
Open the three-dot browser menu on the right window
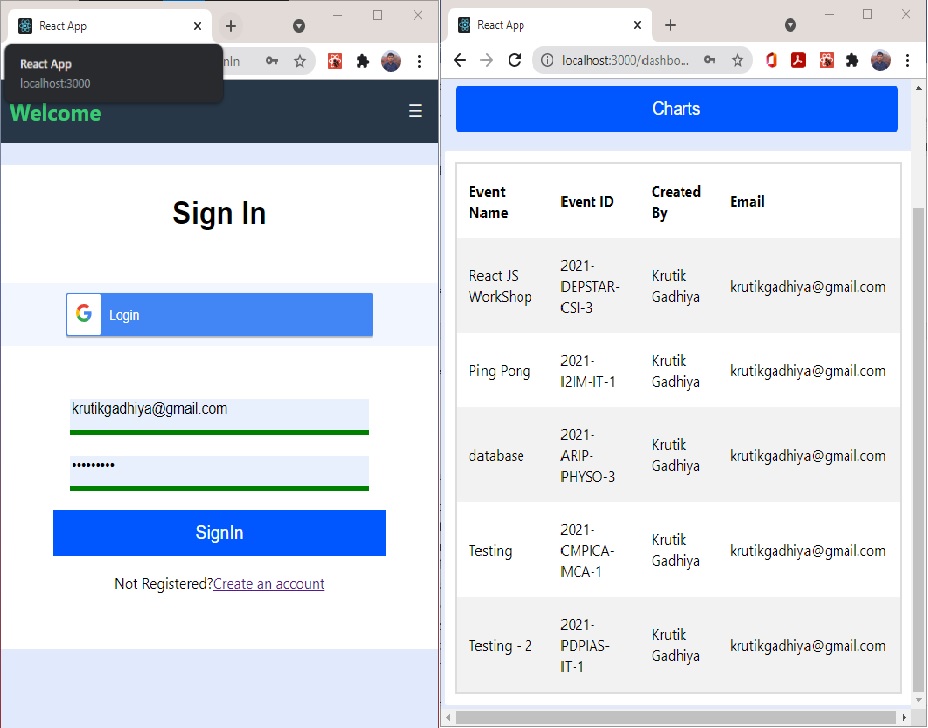click(x=908, y=60)
